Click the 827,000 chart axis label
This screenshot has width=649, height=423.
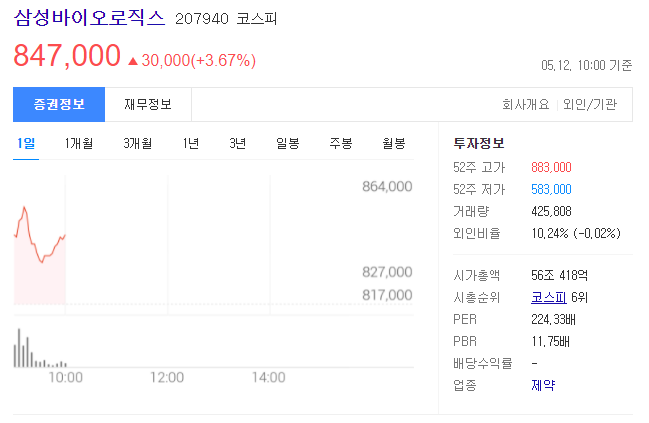387,272
